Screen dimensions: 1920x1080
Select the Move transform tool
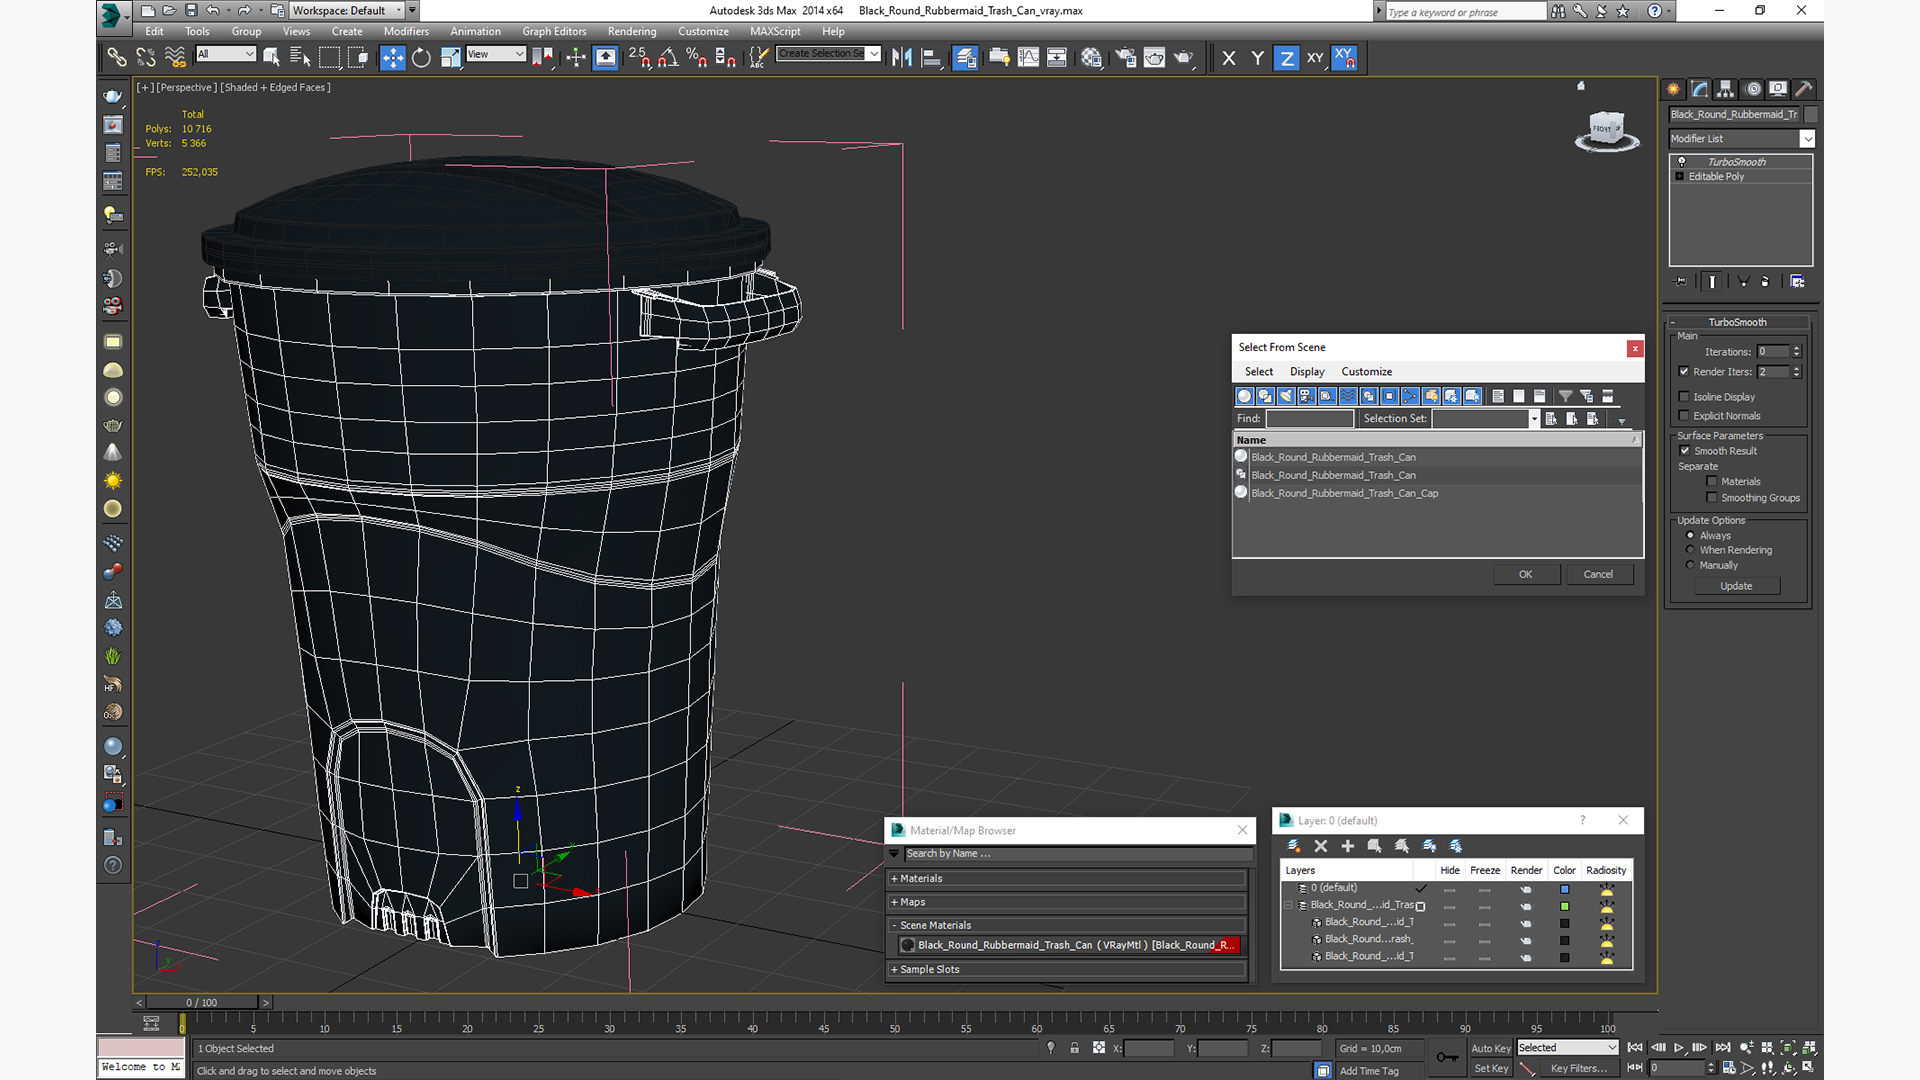point(392,58)
